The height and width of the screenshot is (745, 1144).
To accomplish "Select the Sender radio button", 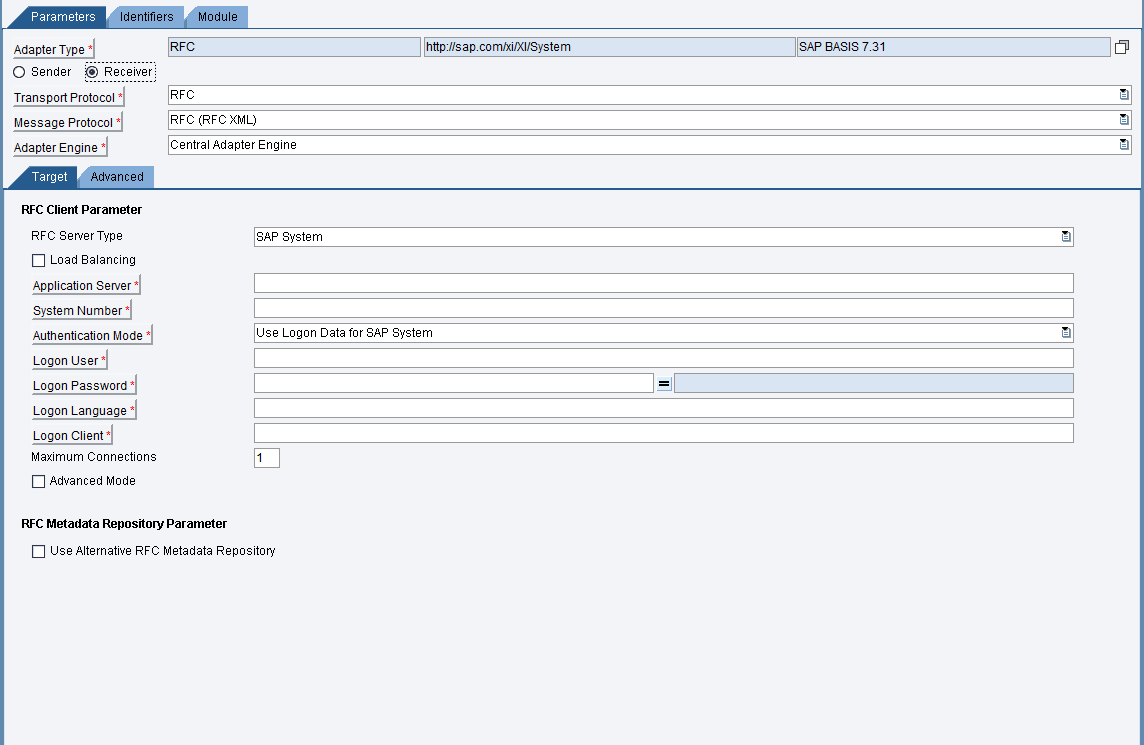I will click(x=17, y=71).
